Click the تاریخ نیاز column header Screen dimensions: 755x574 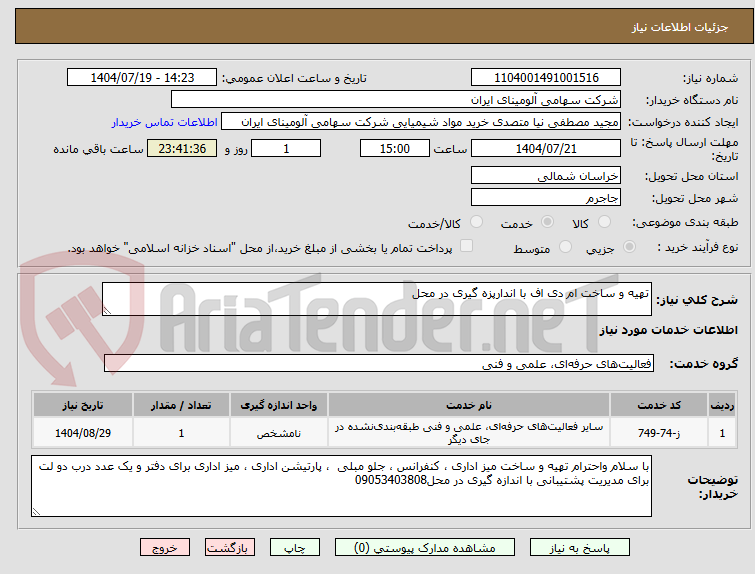coord(83,405)
